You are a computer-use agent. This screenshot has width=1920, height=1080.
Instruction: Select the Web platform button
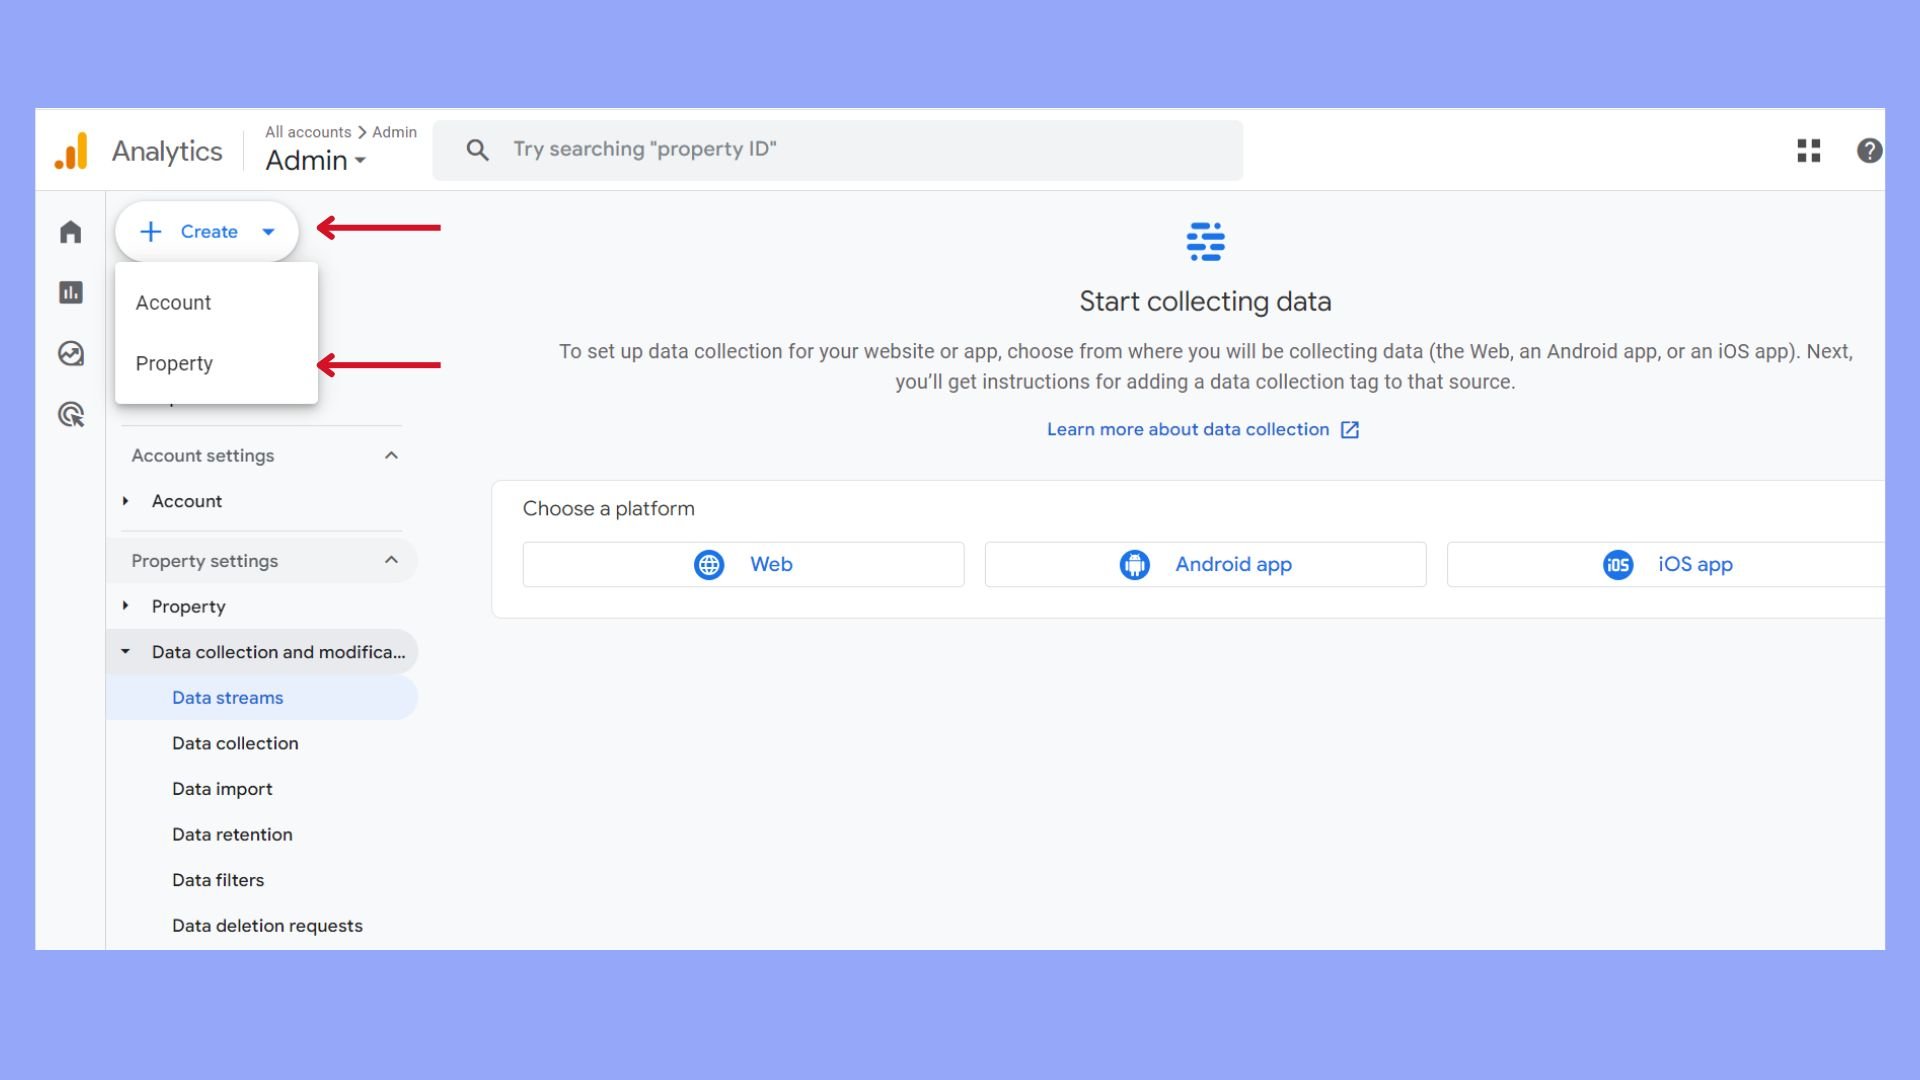(743, 565)
